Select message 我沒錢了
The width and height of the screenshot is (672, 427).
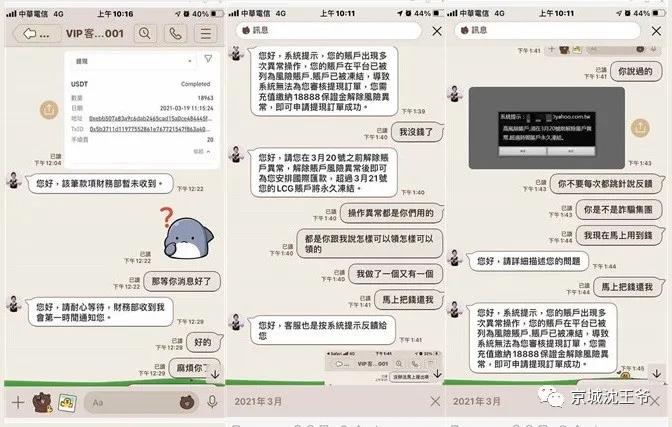(x=417, y=132)
